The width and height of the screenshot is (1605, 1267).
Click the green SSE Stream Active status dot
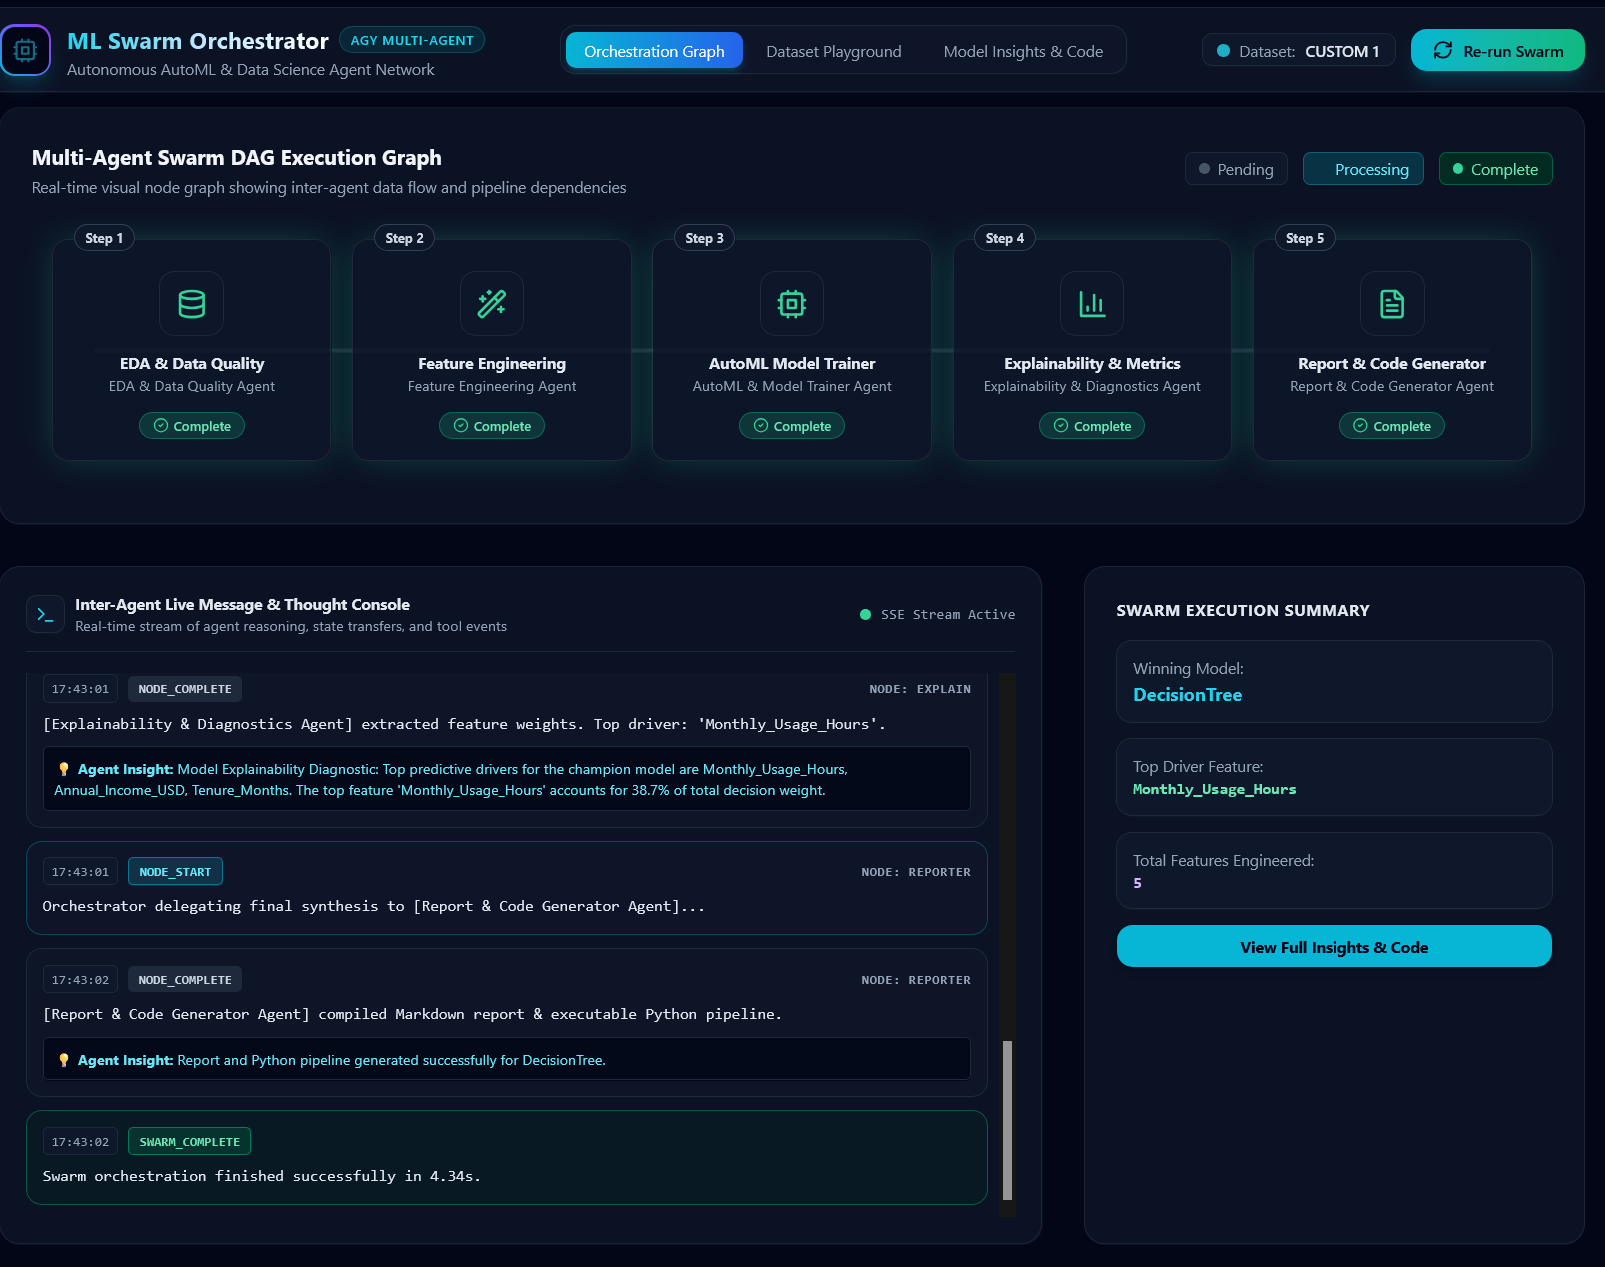(x=865, y=614)
